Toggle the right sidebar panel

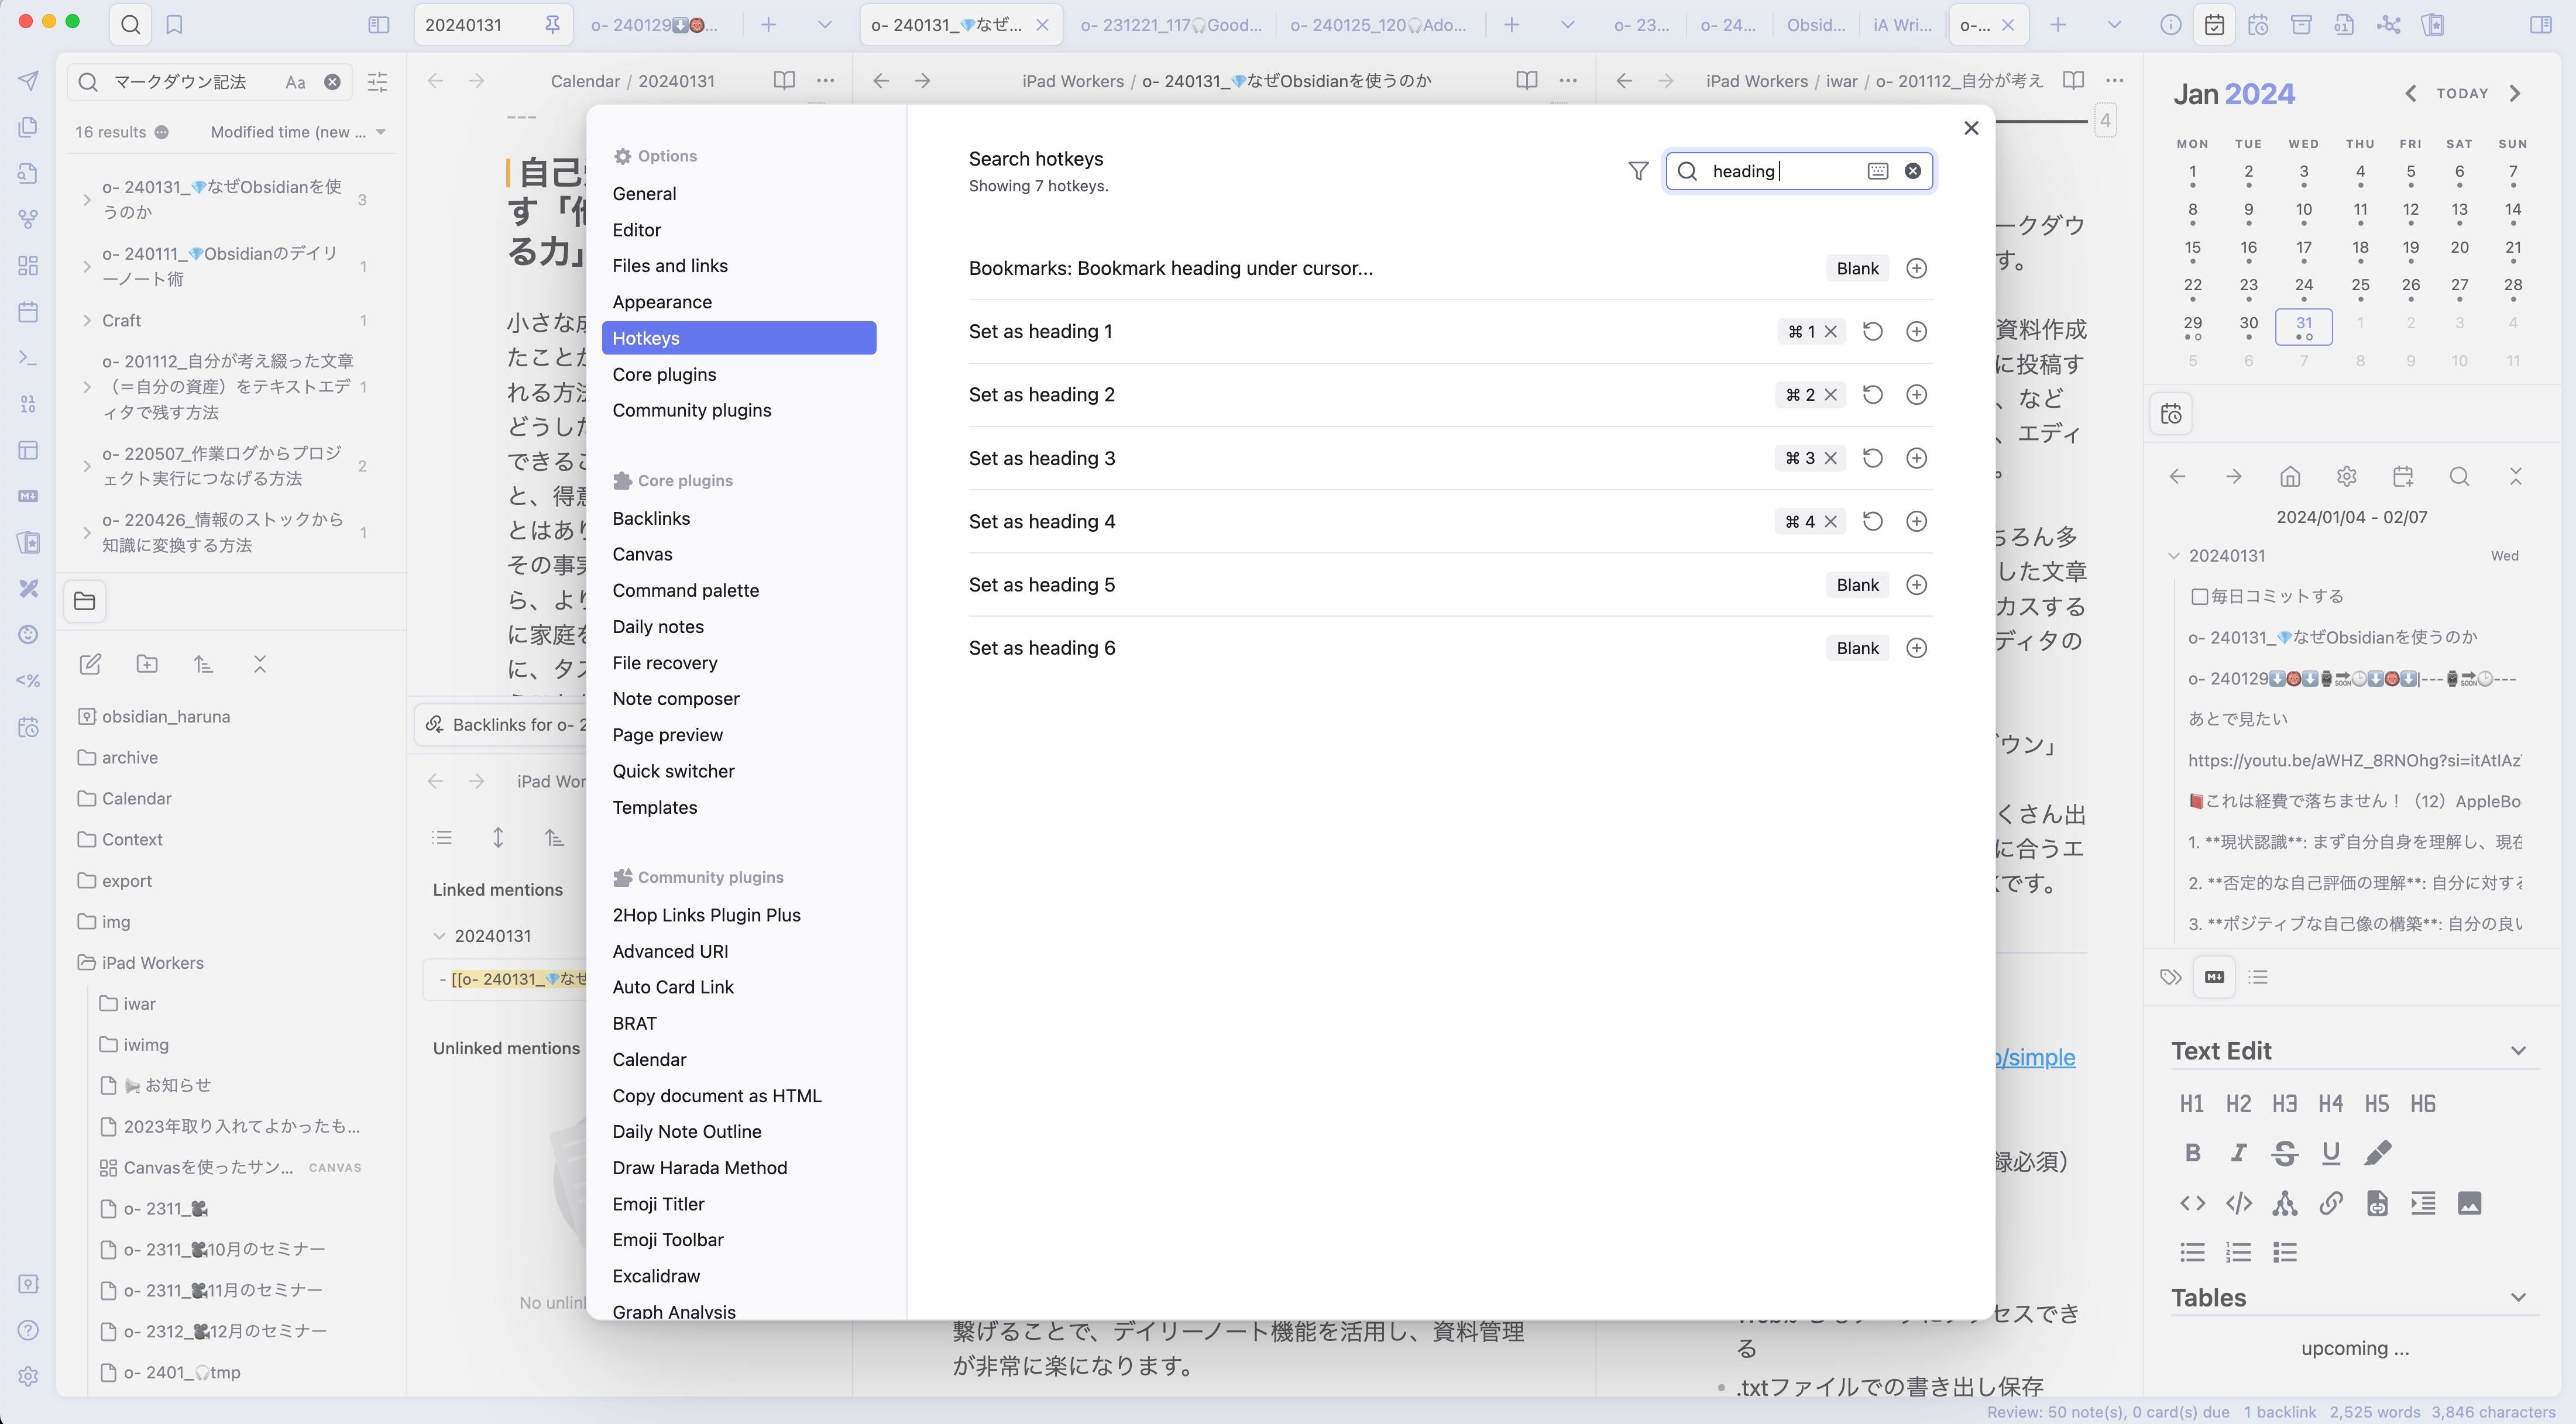click(x=2540, y=25)
